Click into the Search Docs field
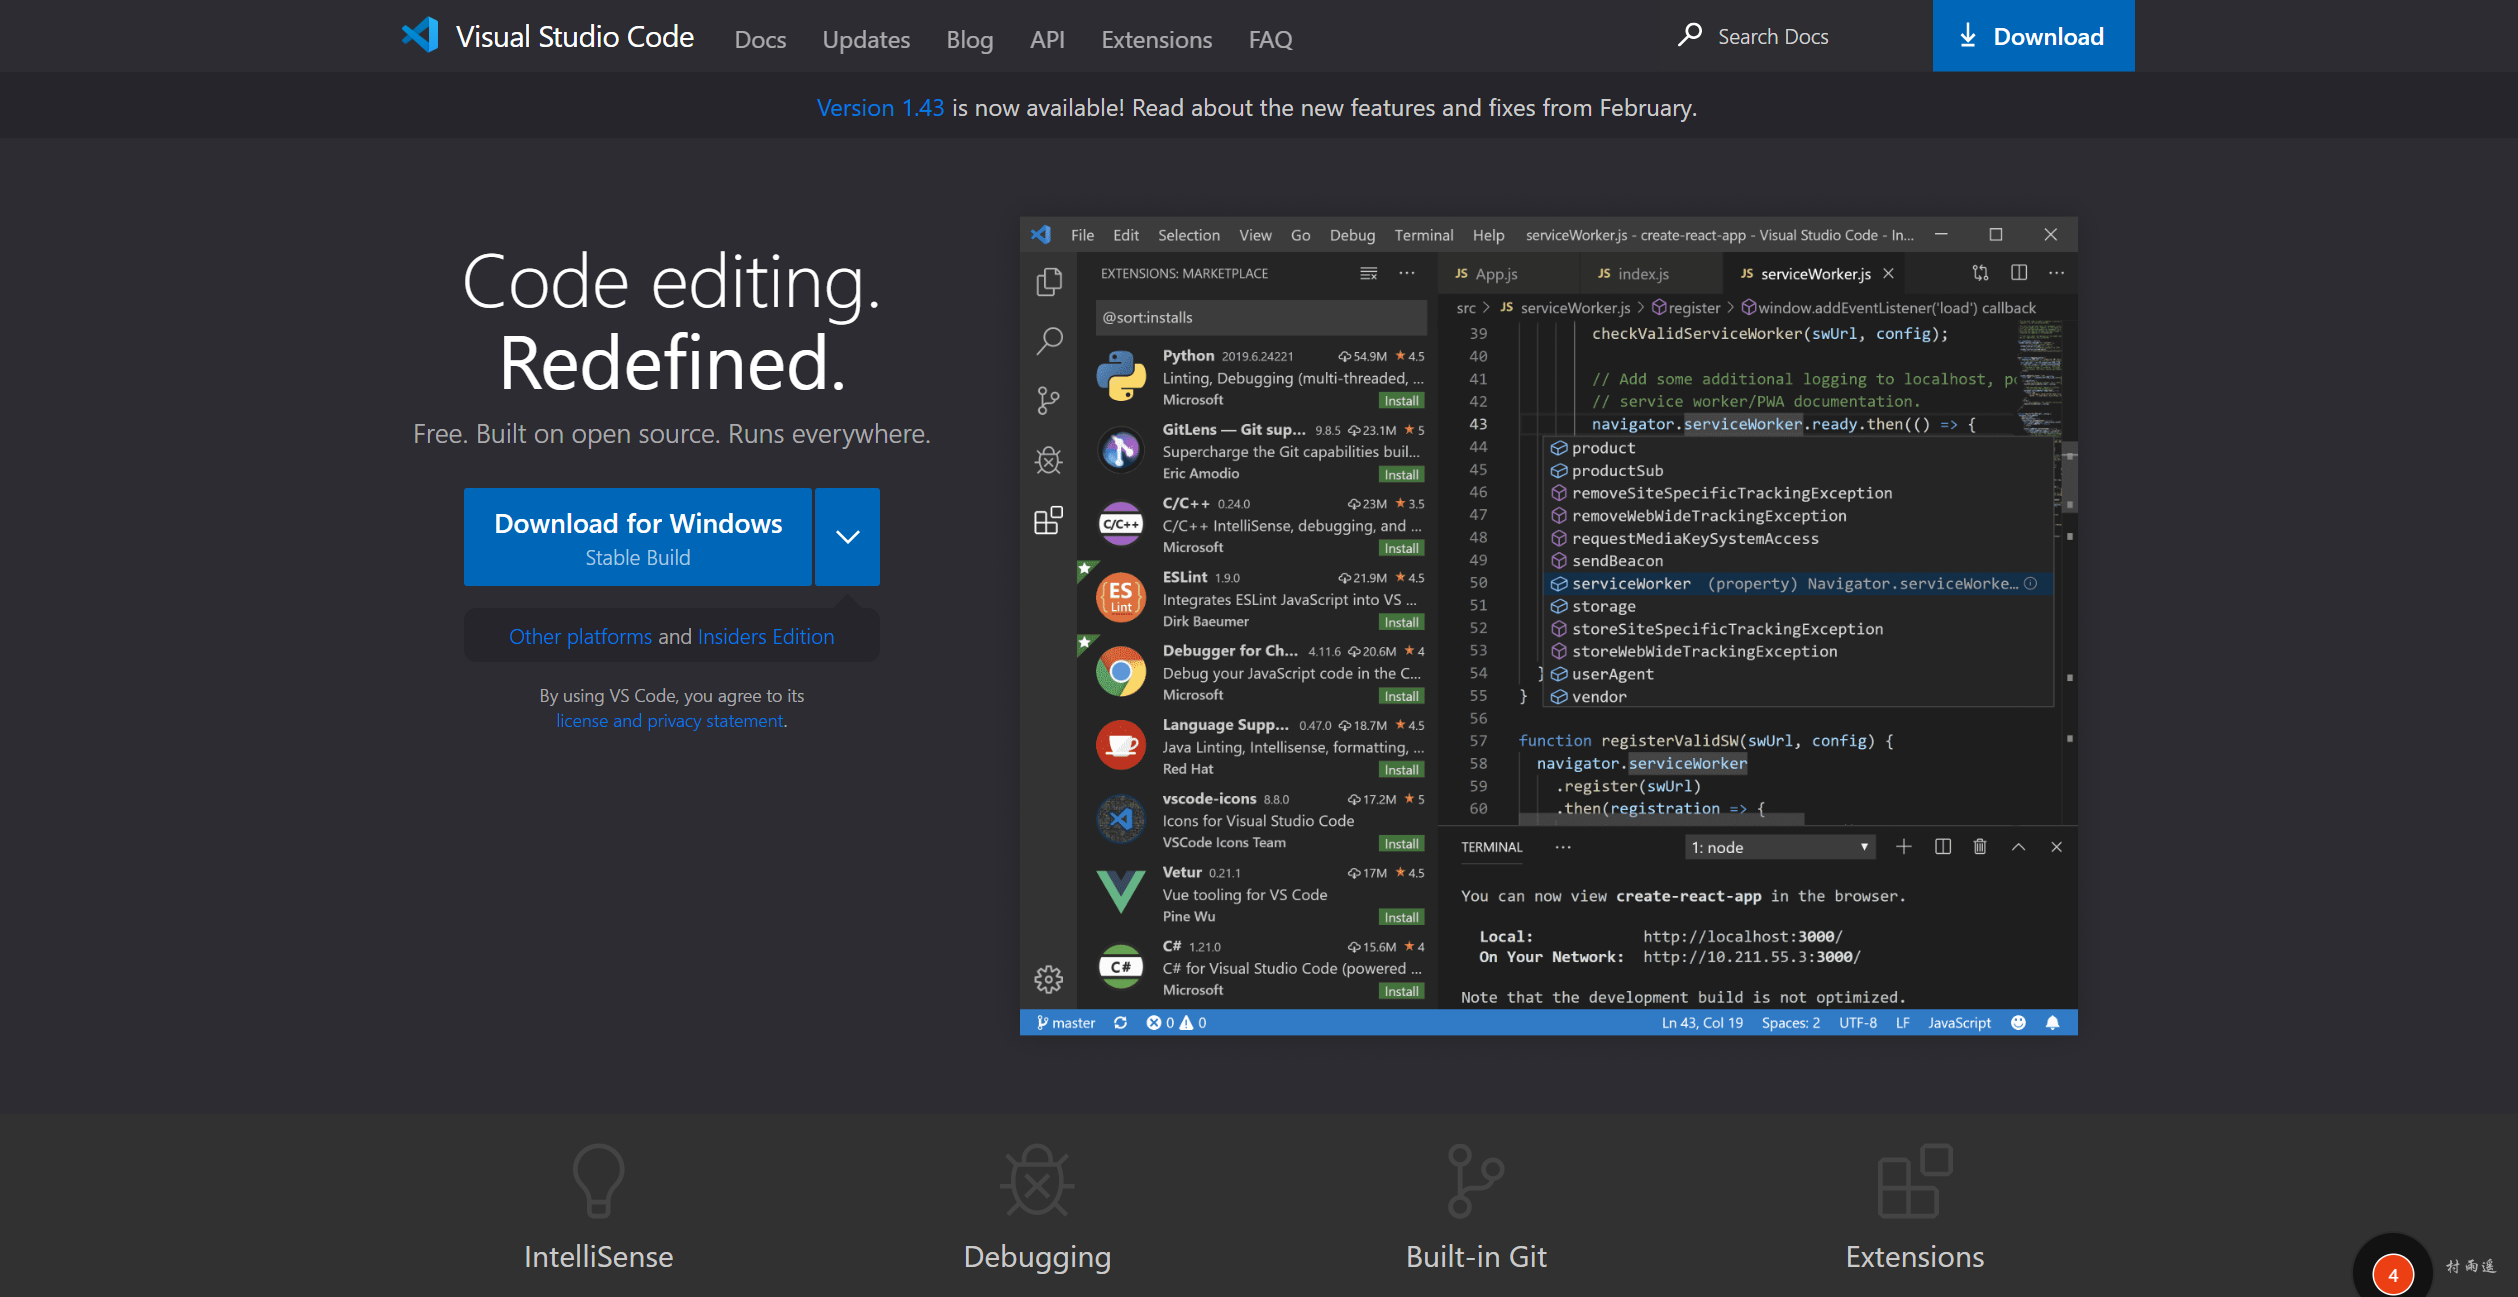The image size is (2518, 1297). pos(1772,37)
